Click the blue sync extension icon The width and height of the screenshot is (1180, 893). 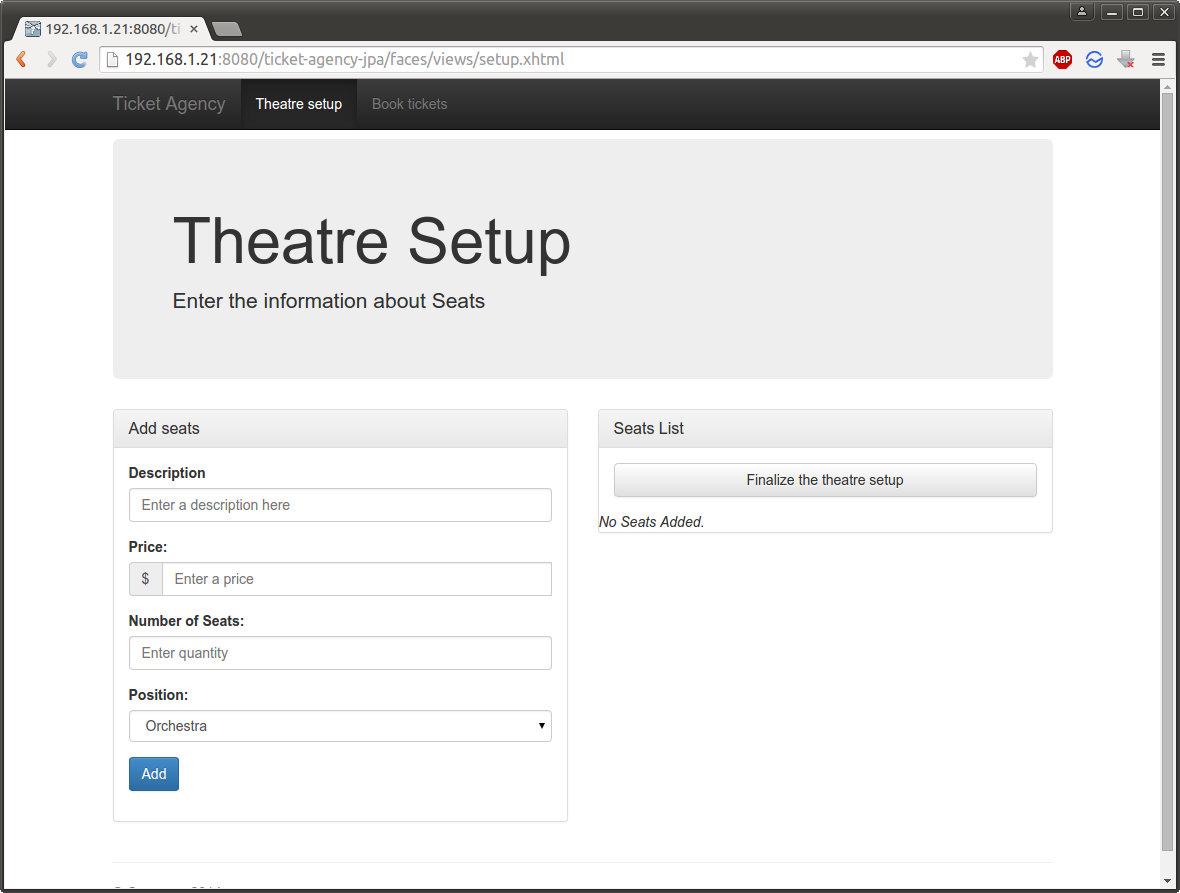[1094, 59]
